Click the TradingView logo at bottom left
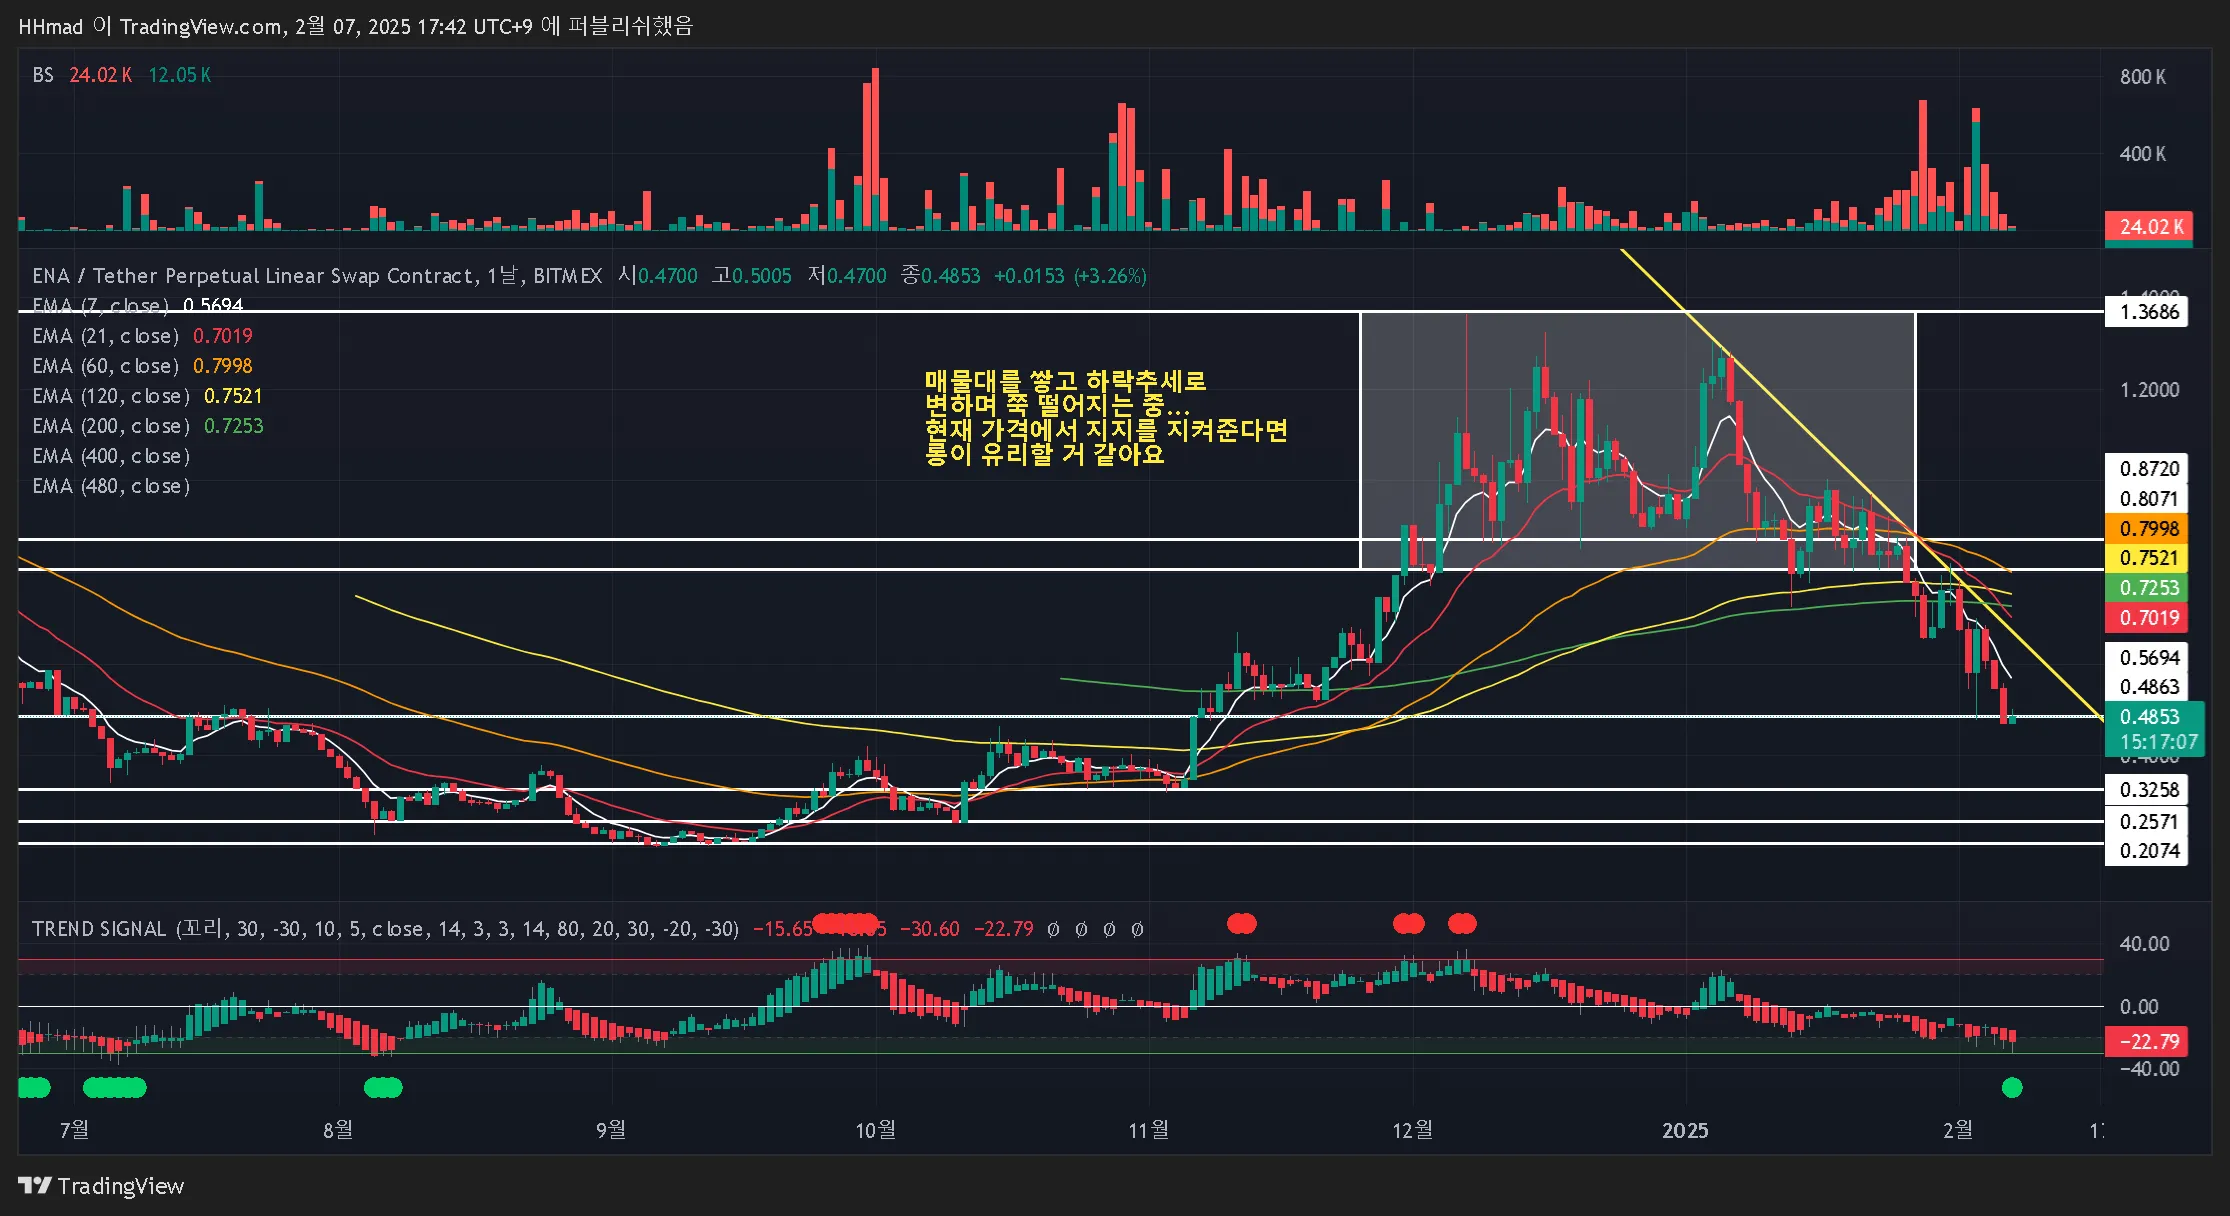 [101, 1186]
